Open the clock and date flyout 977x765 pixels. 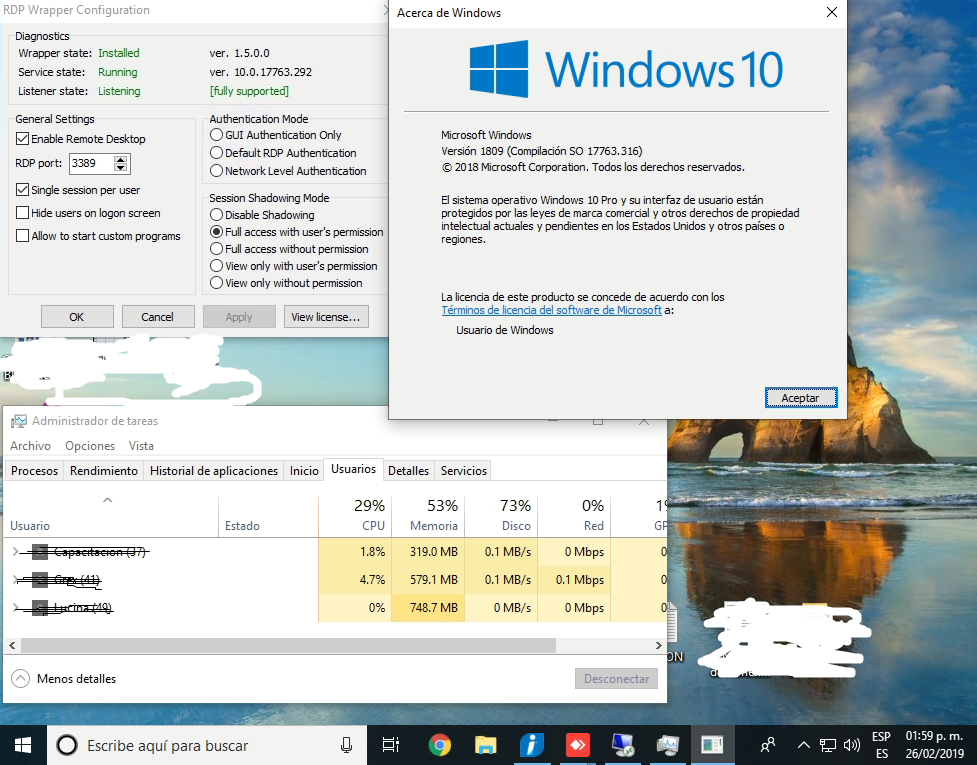pos(935,745)
